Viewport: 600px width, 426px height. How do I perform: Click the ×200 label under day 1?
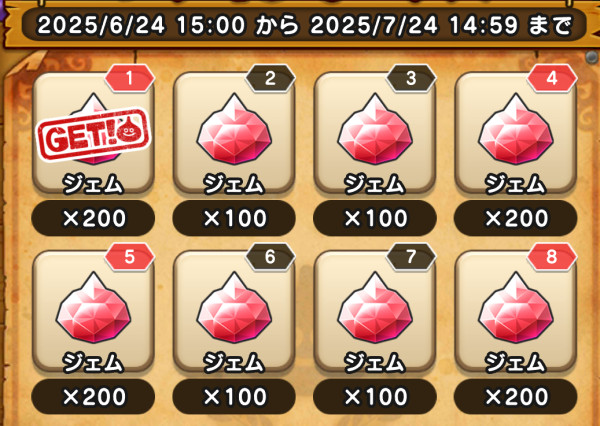coord(93,218)
